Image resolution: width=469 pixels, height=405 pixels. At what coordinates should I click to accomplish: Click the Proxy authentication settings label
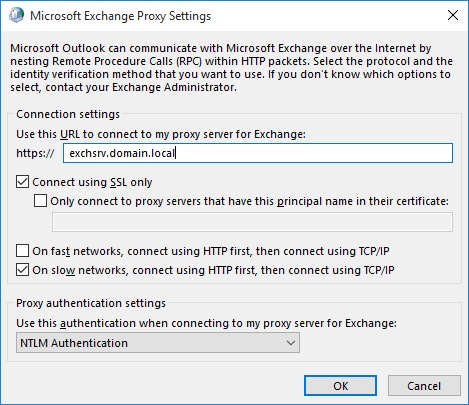pyautogui.click(x=91, y=303)
